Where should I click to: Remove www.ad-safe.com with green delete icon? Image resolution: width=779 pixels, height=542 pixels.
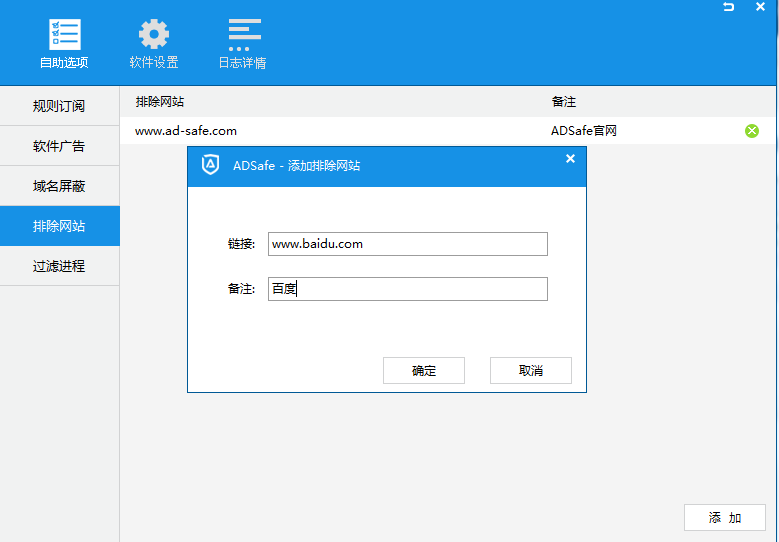point(752,131)
